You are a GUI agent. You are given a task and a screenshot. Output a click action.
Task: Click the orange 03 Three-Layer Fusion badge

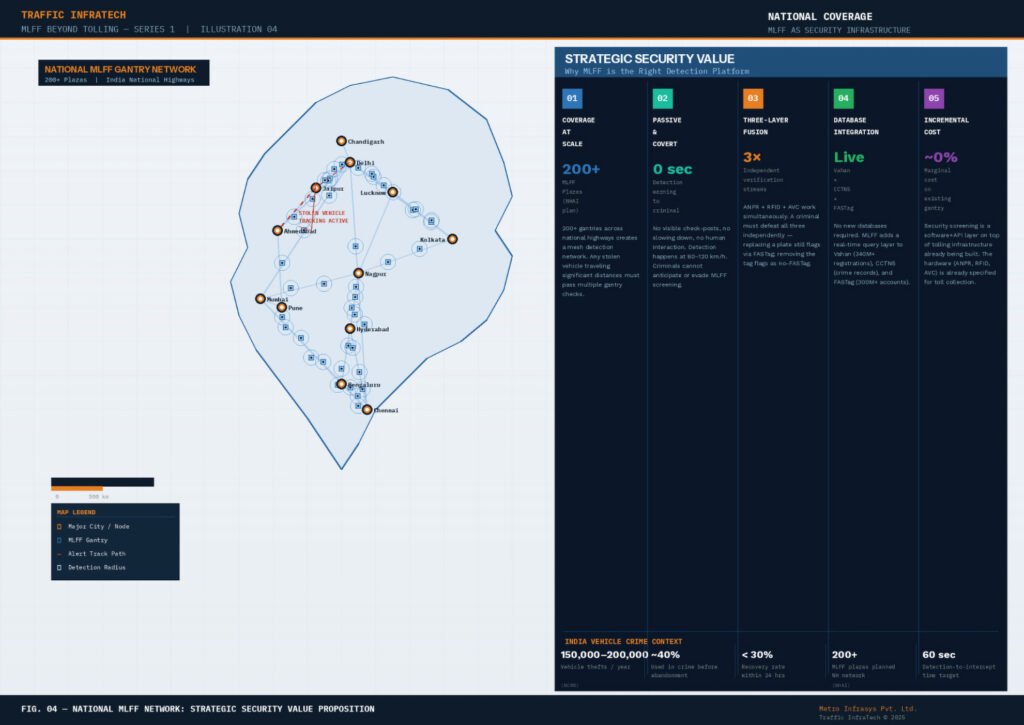tap(753, 98)
